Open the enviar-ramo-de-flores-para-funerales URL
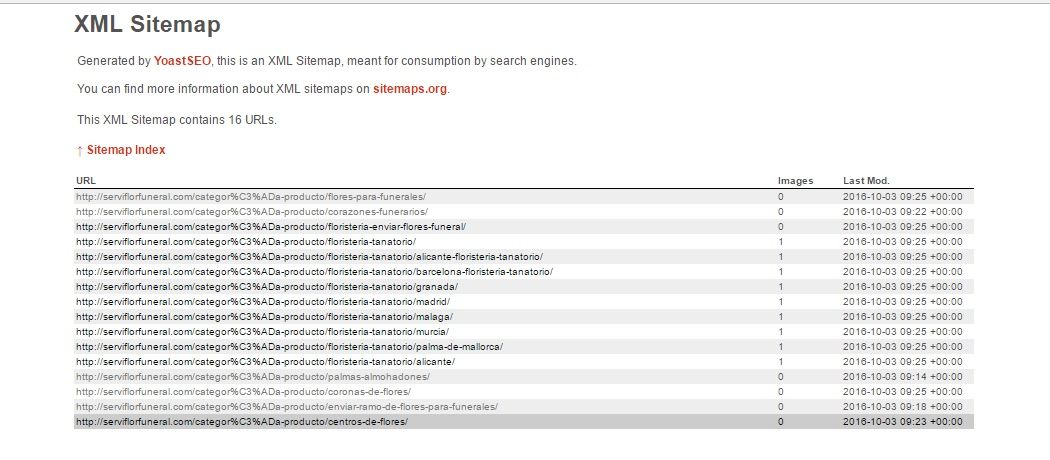Viewport: 1050px width, 460px height. [287, 407]
